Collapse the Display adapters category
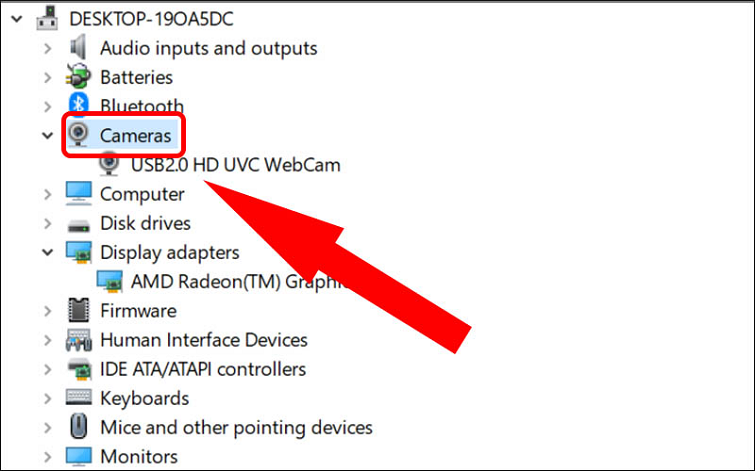The height and width of the screenshot is (471, 755). click(x=47, y=252)
